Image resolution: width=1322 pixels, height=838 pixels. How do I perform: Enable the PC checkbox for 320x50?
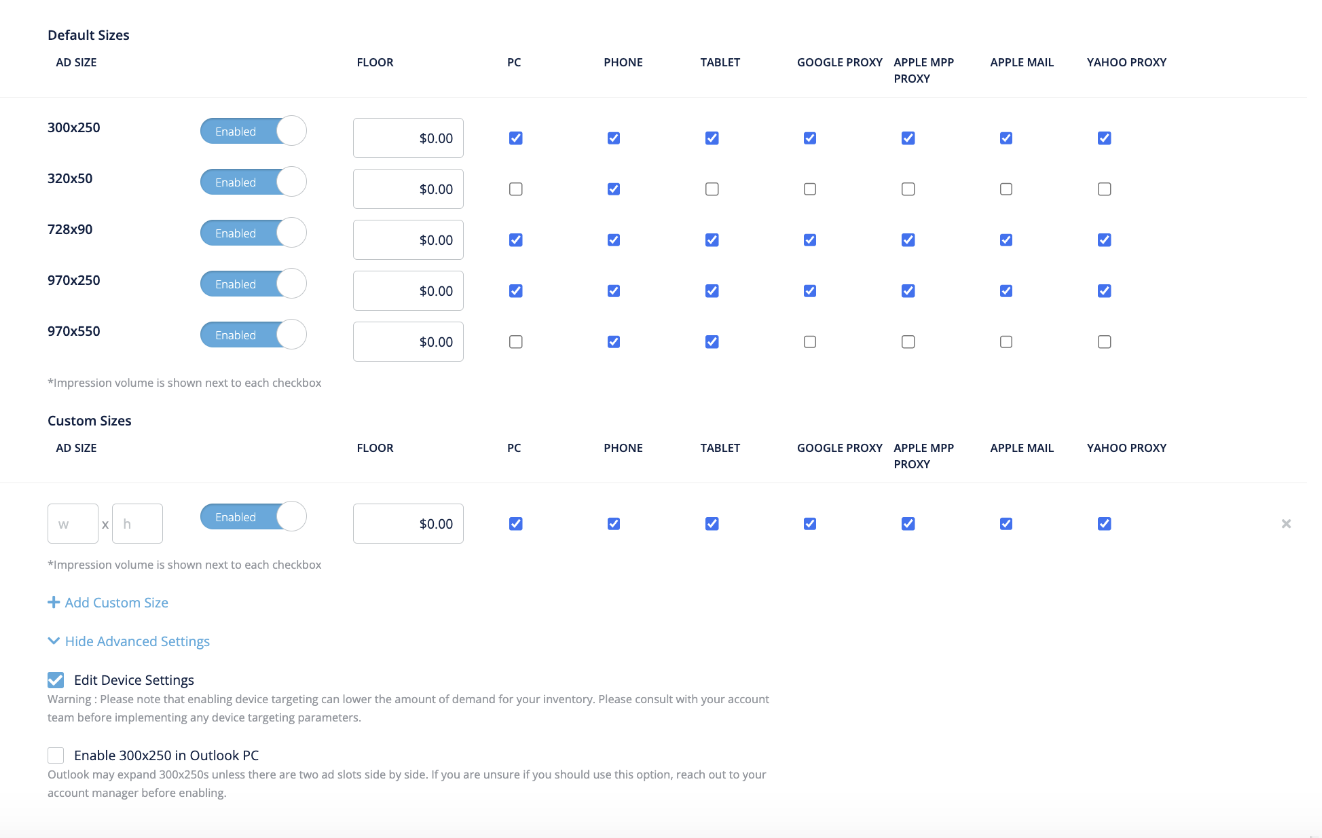tap(515, 188)
